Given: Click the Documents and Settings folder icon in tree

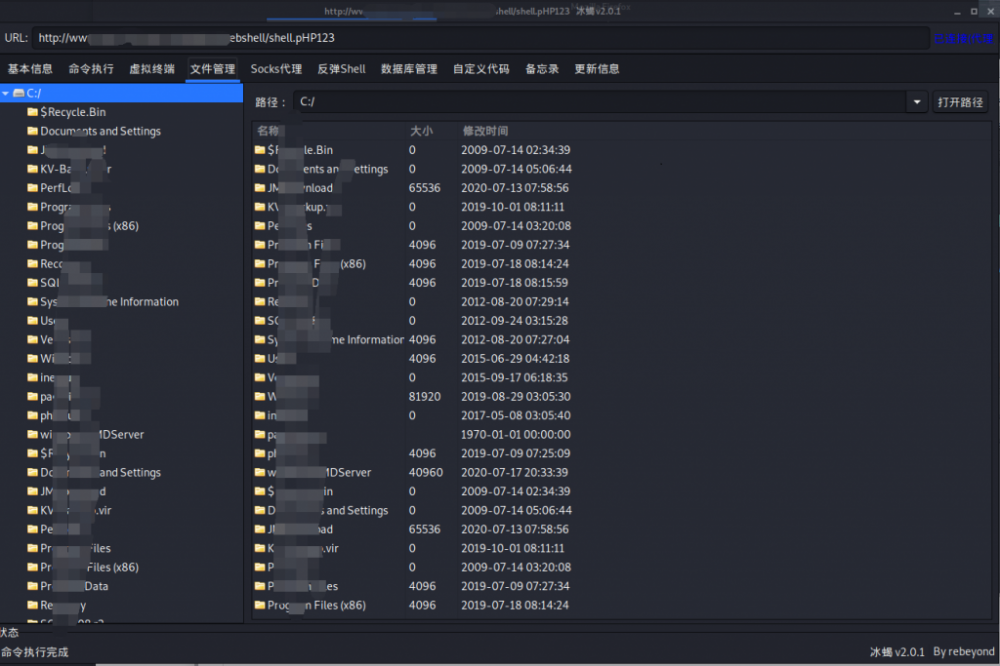Looking at the screenshot, I should (30, 130).
